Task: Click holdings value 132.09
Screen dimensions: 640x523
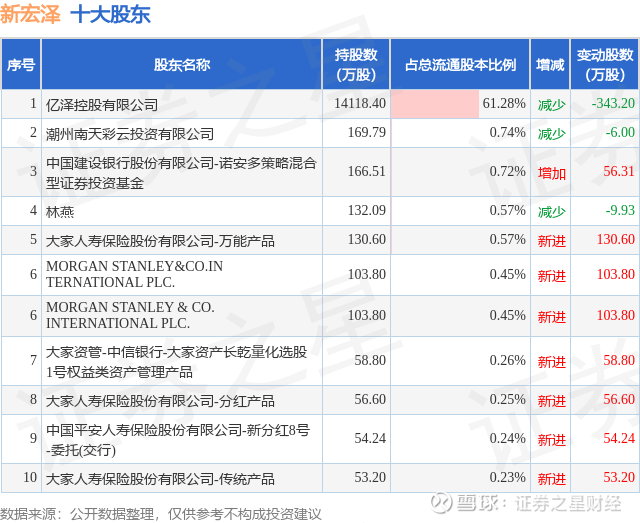Action: pyautogui.click(x=367, y=210)
